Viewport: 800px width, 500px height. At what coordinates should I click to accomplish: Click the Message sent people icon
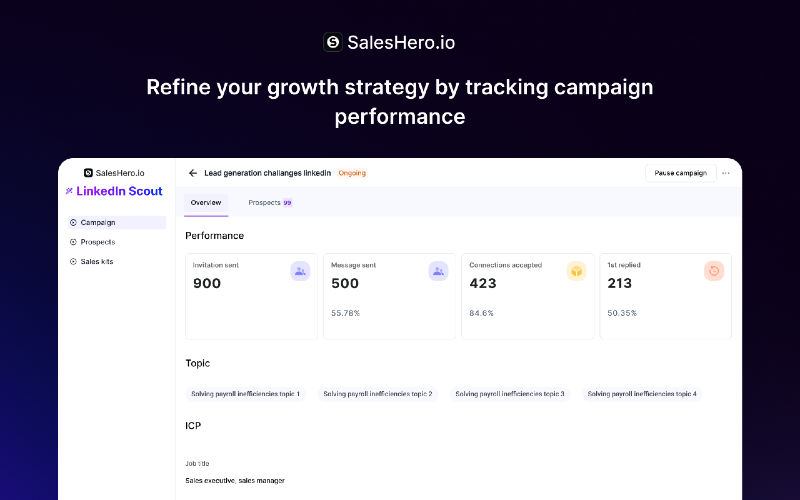[x=438, y=271]
